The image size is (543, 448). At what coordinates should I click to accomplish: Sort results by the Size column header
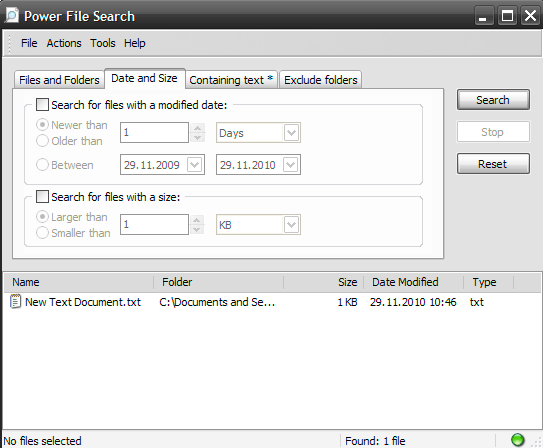(323, 282)
